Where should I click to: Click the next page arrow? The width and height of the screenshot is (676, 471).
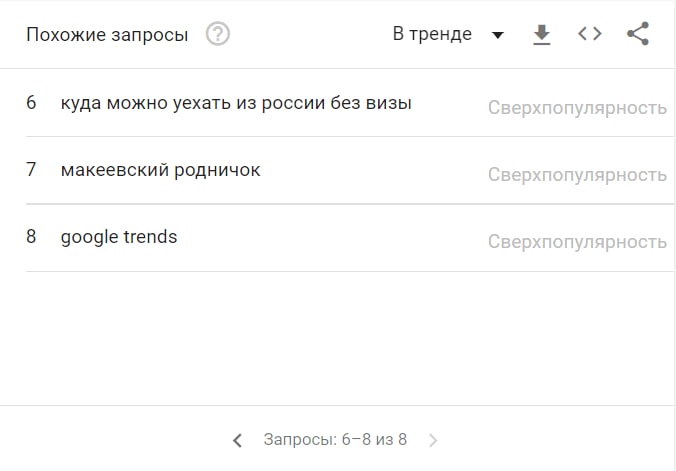433,440
